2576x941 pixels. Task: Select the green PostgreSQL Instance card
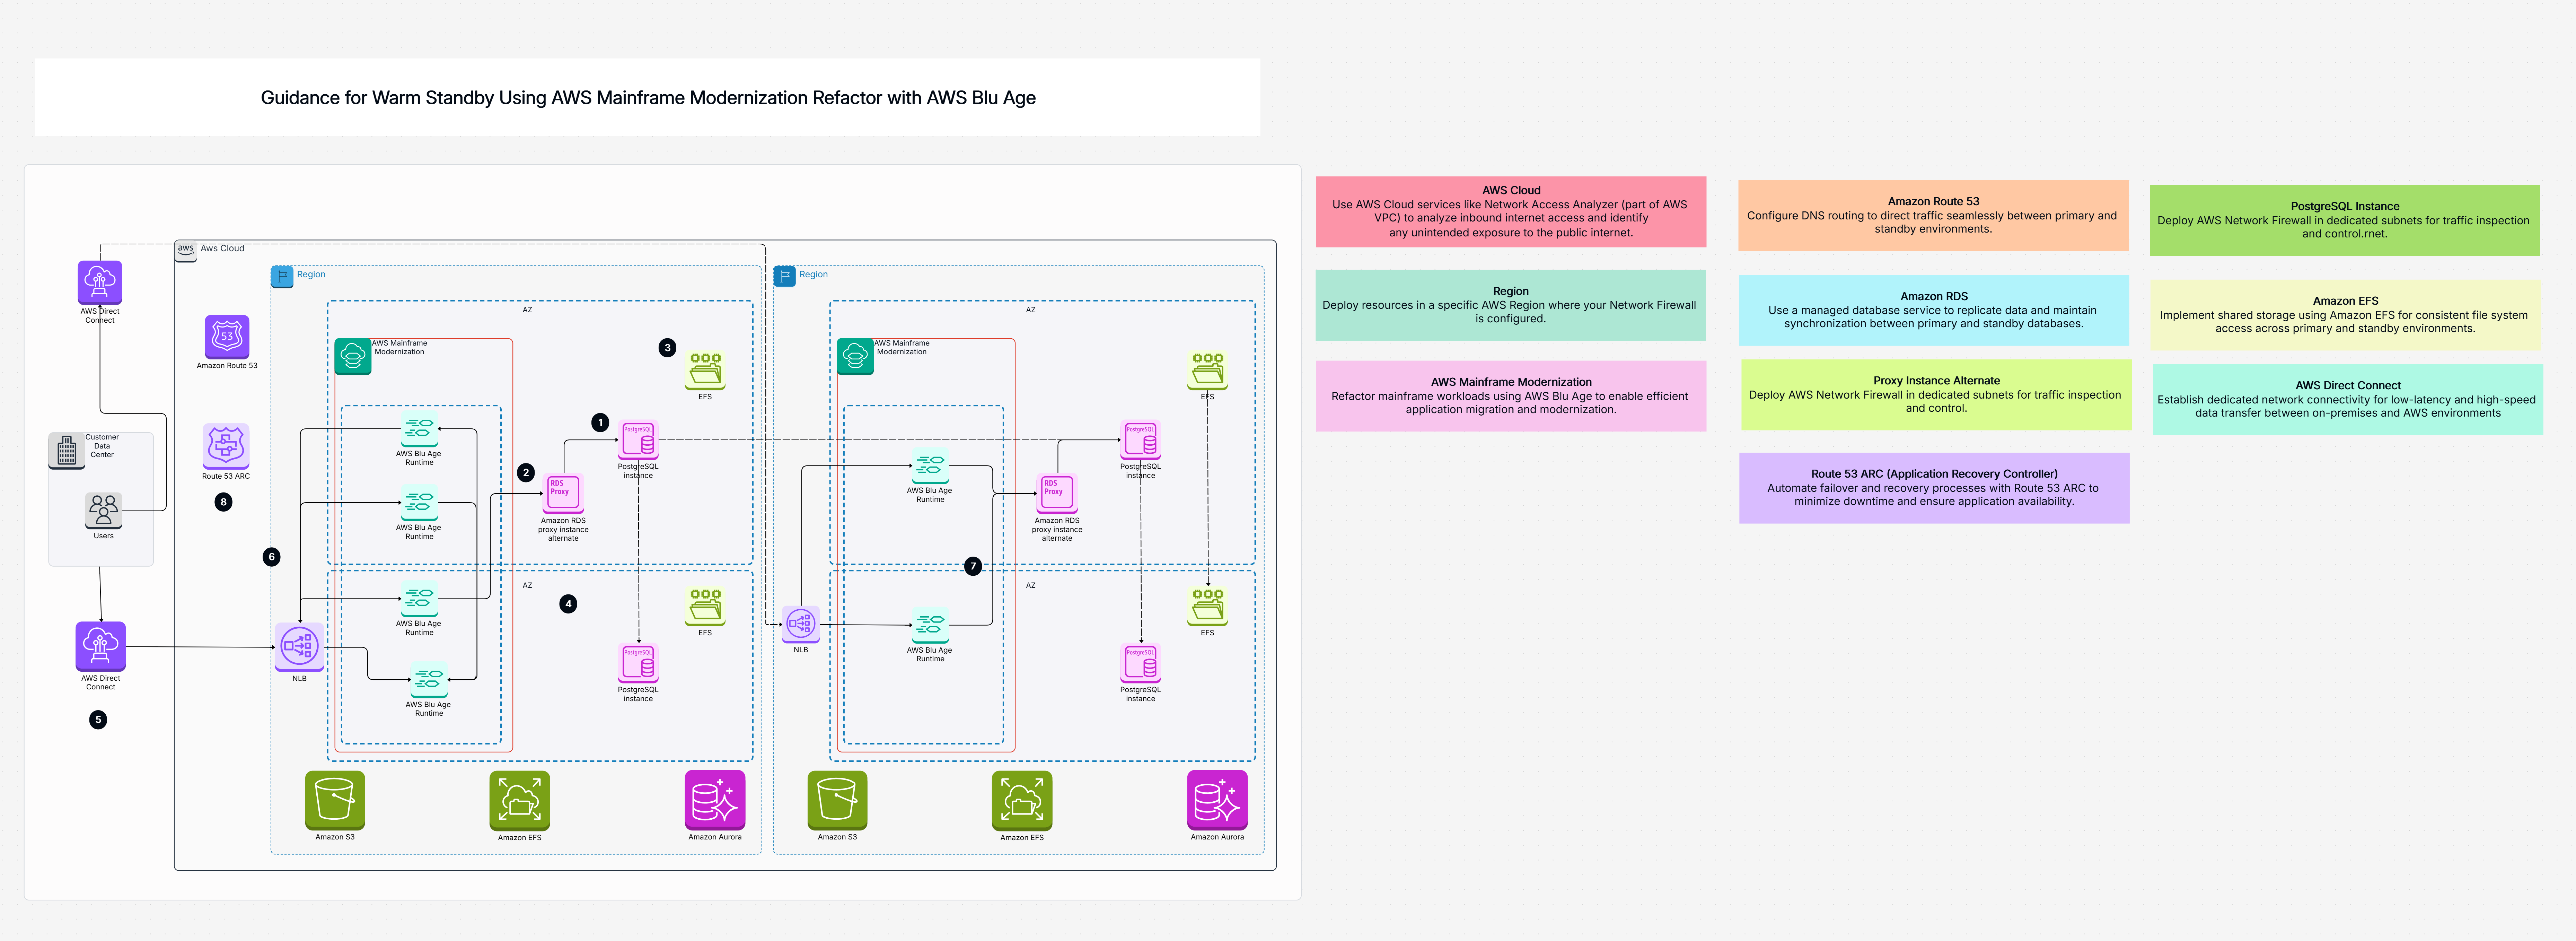click(2345, 220)
